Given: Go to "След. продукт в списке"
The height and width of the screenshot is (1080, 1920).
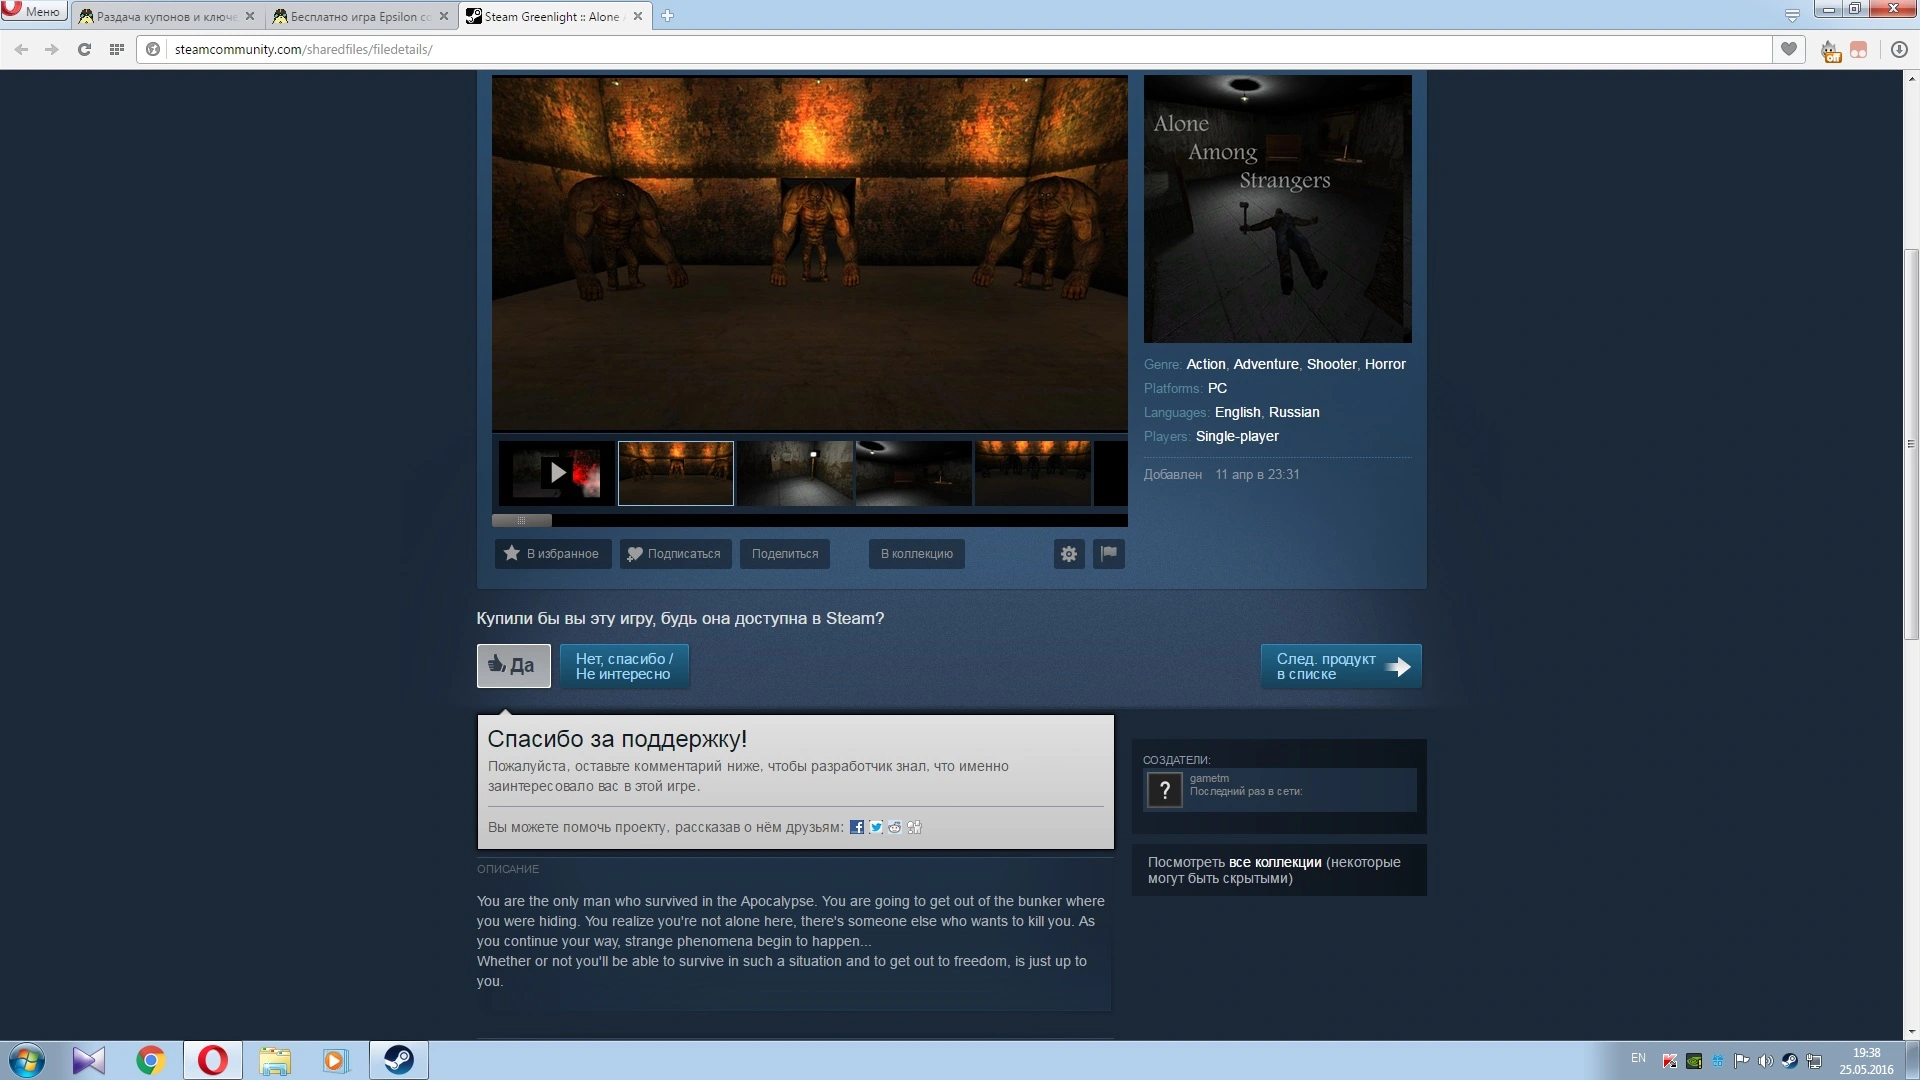Looking at the screenshot, I should (1341, 666).
